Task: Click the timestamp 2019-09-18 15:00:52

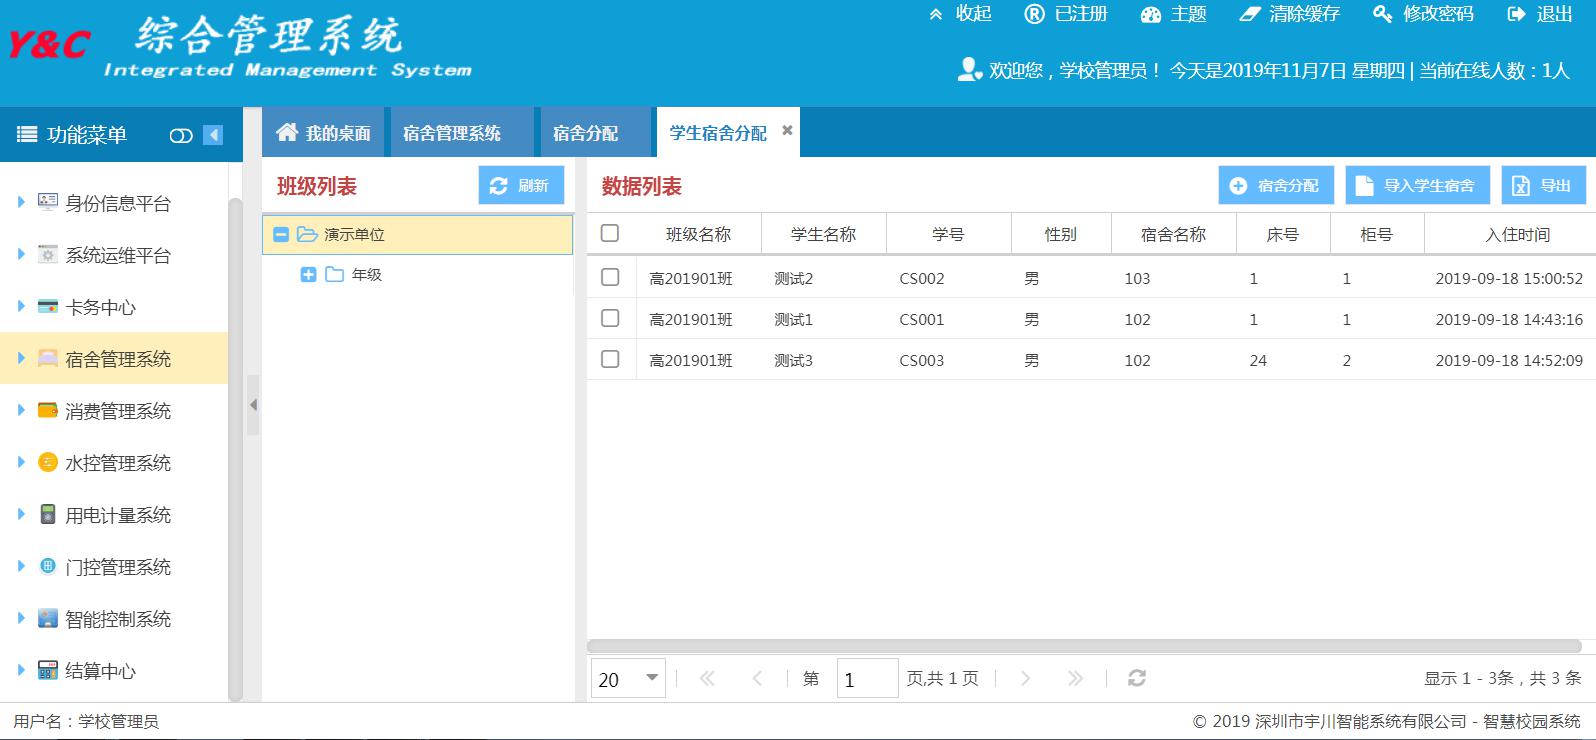Action: click(1509, 278)
